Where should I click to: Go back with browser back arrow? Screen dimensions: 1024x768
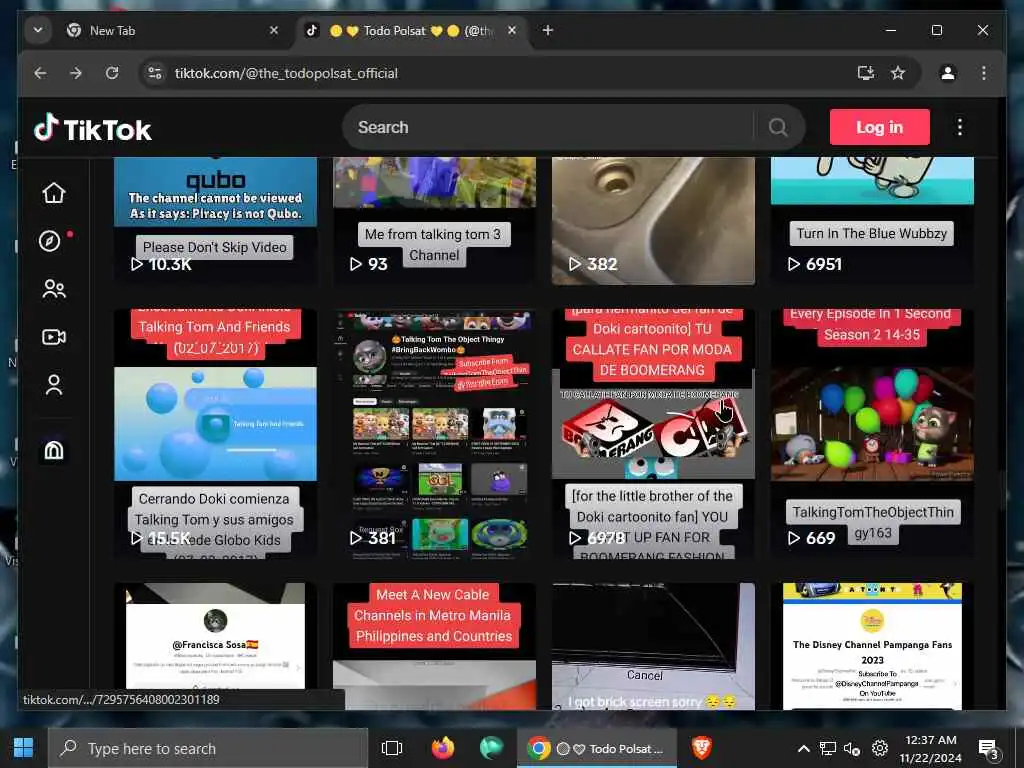pyautogui.click(x=40, y=73)
